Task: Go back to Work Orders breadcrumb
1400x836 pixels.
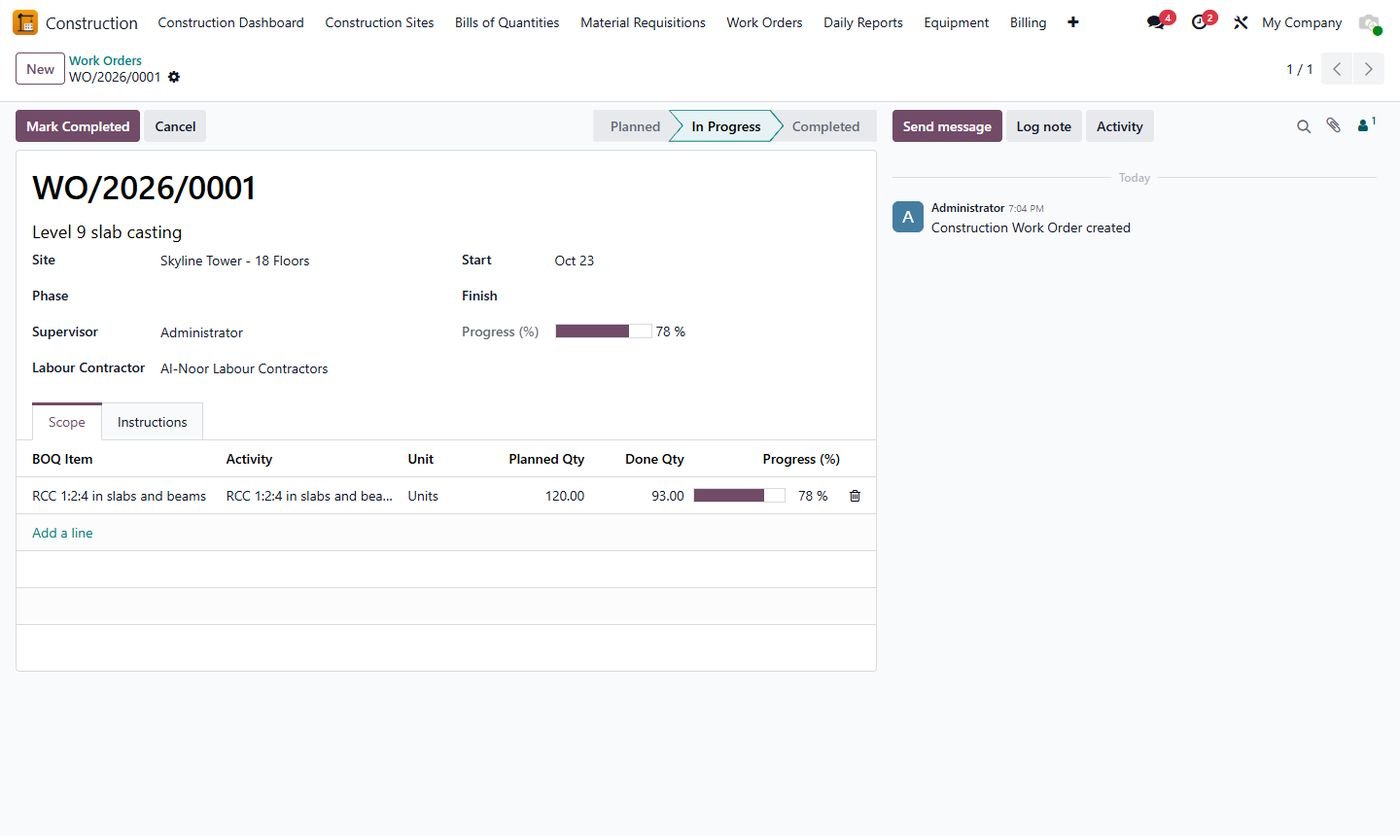Action: coord(105,61)
